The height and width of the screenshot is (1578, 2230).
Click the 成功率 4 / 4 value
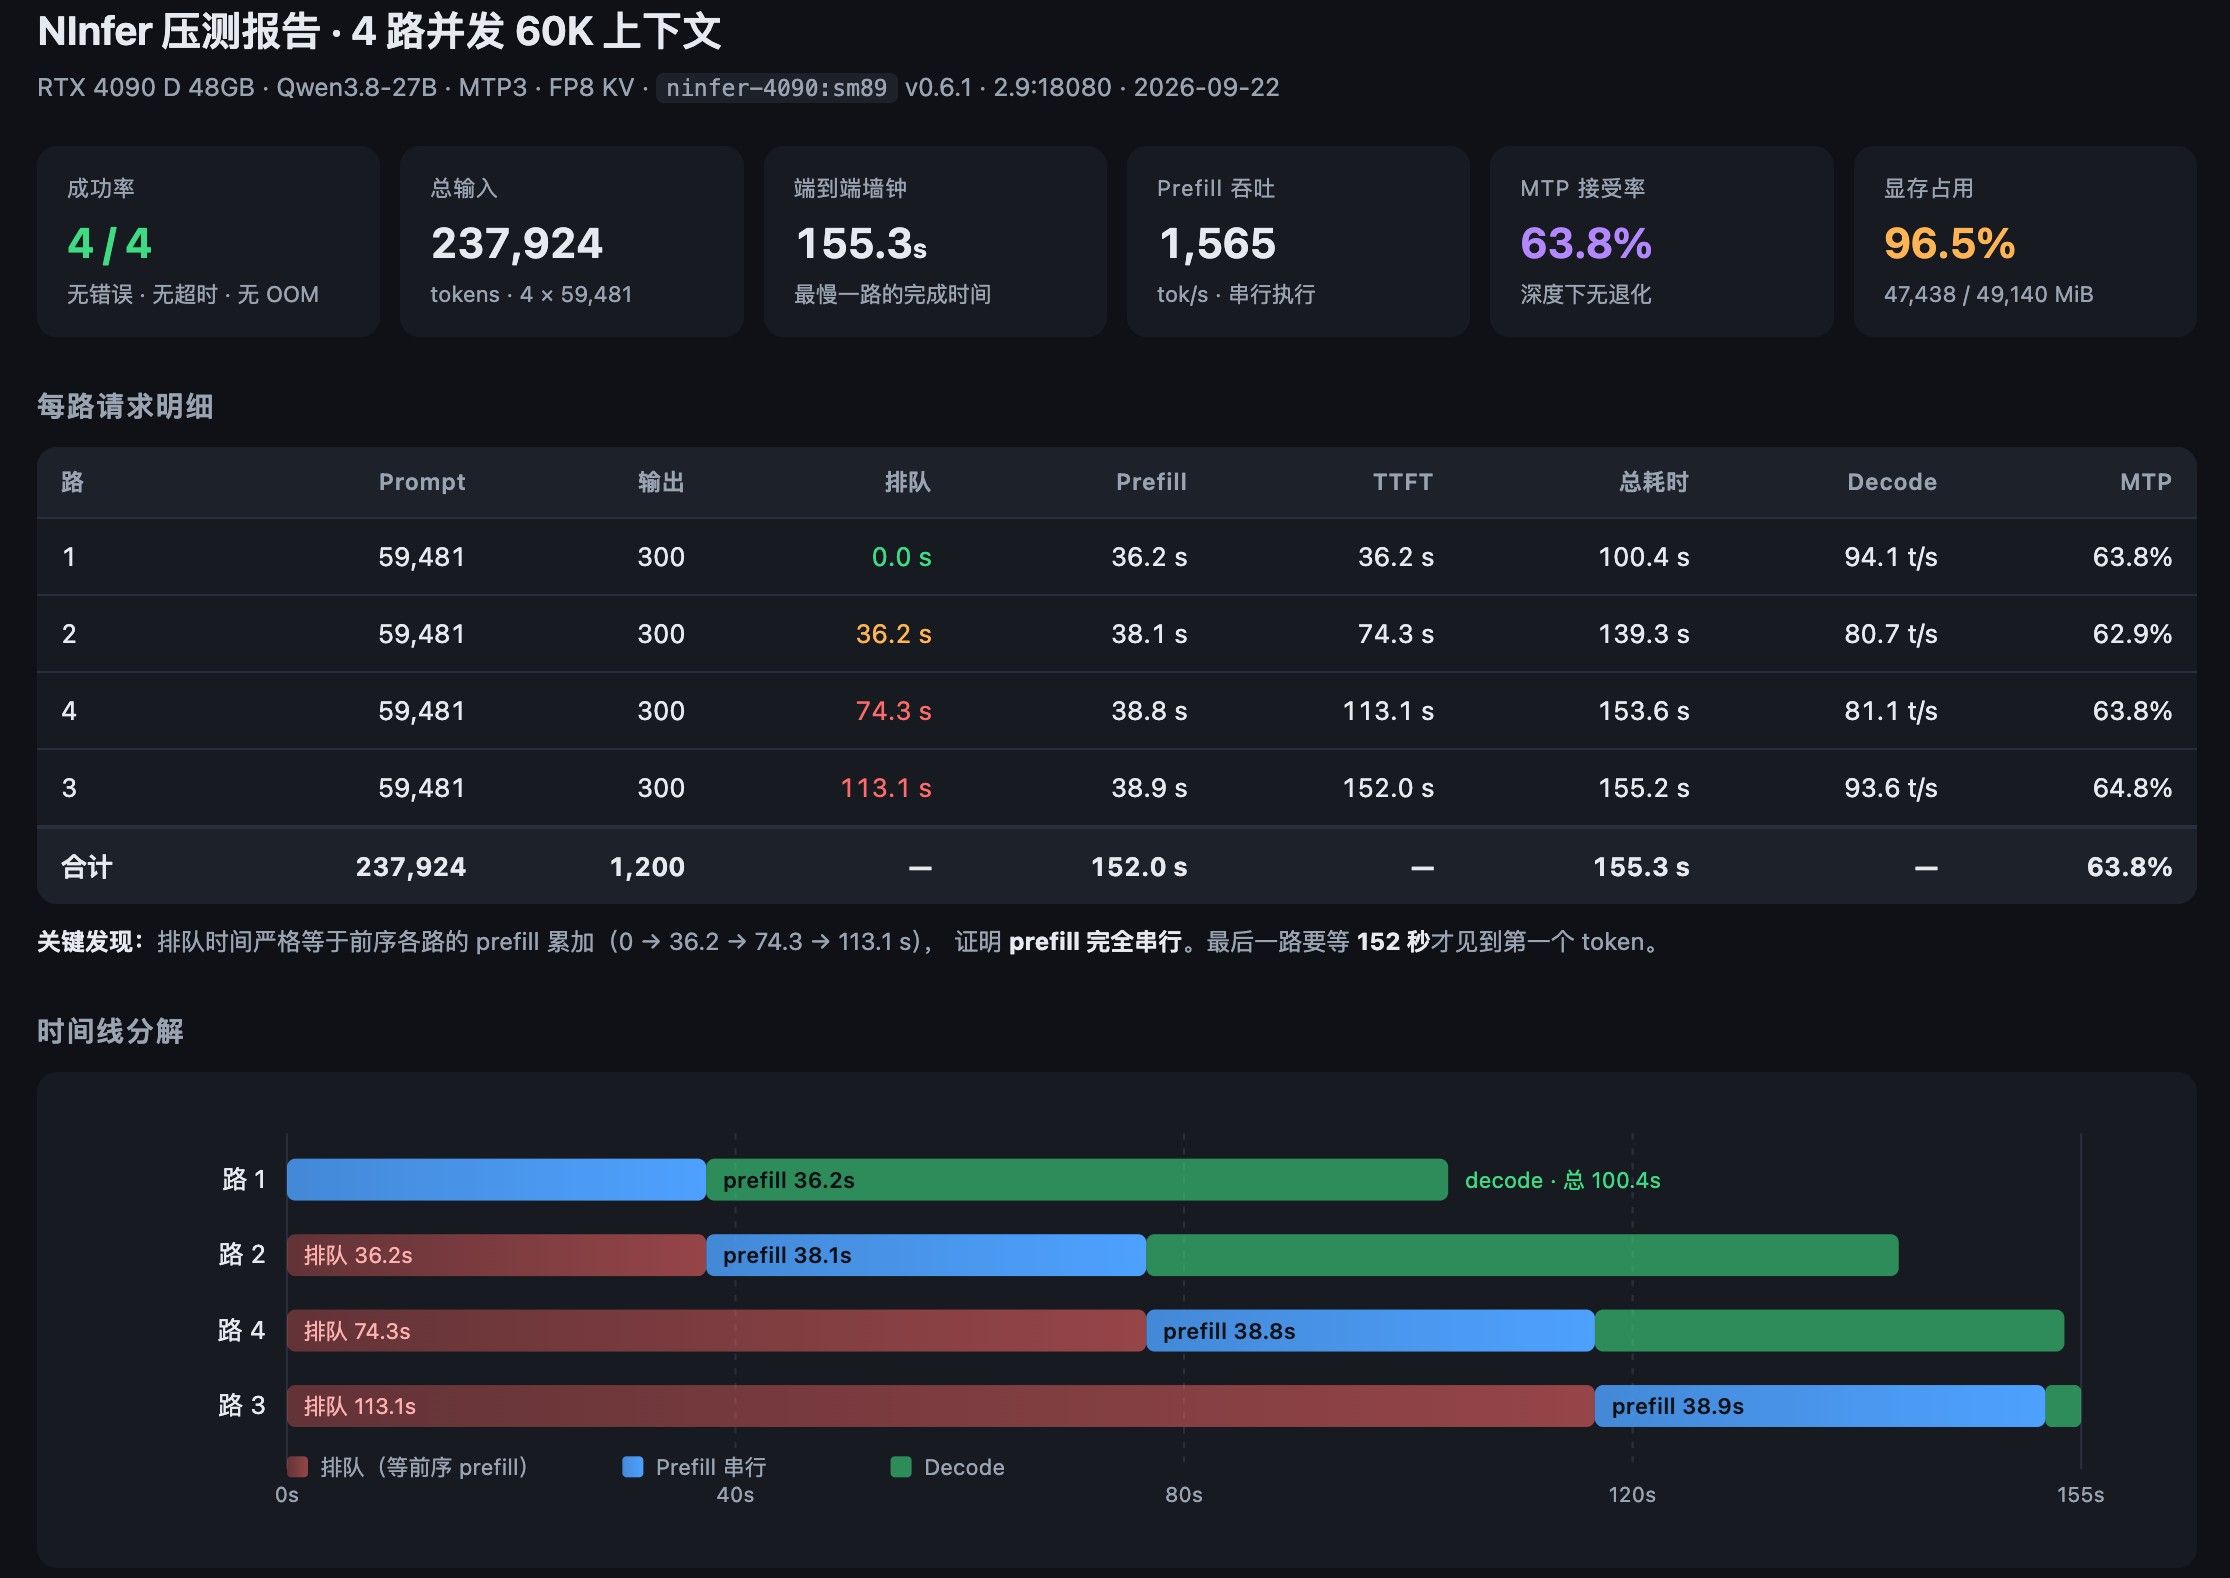pyautogui.click(x=109, y=243)
